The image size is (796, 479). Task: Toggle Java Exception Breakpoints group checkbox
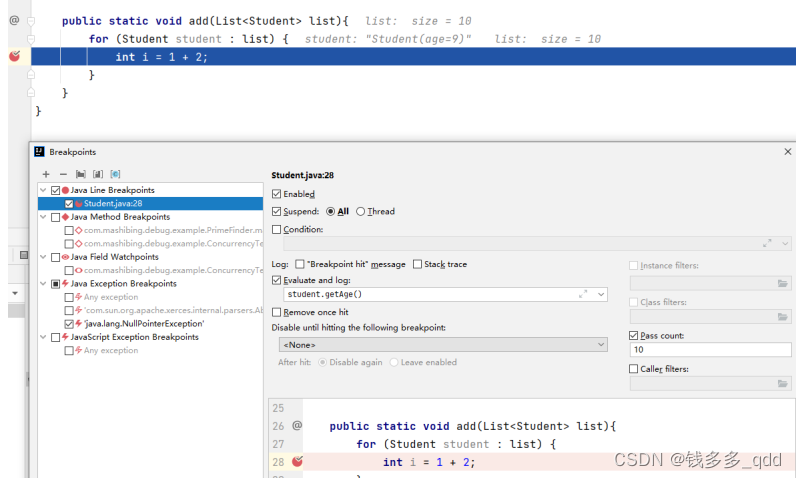pos(56,284)
